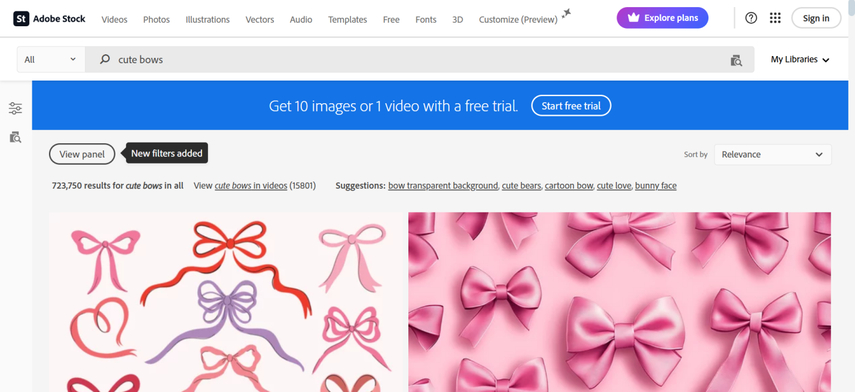
Task: Click the visual search camera icon in search bar
Action: click(x=736, y=60)
